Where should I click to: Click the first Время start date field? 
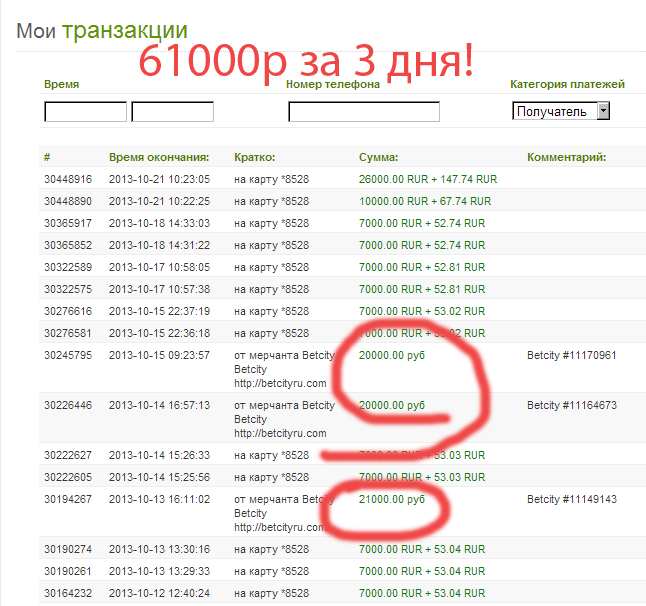(x=85, y=112)
